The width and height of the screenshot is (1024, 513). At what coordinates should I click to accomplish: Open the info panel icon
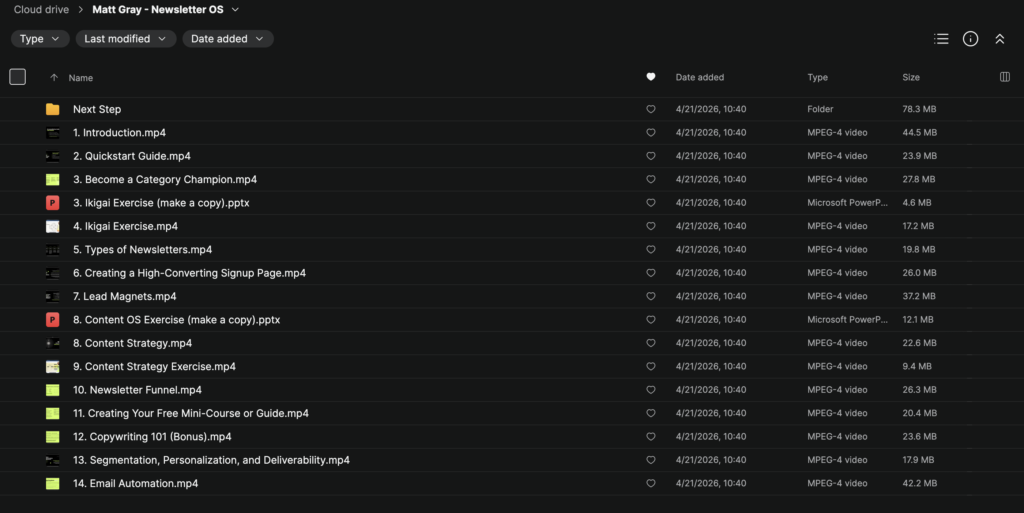pyautogui.click(x=970, y=39)
